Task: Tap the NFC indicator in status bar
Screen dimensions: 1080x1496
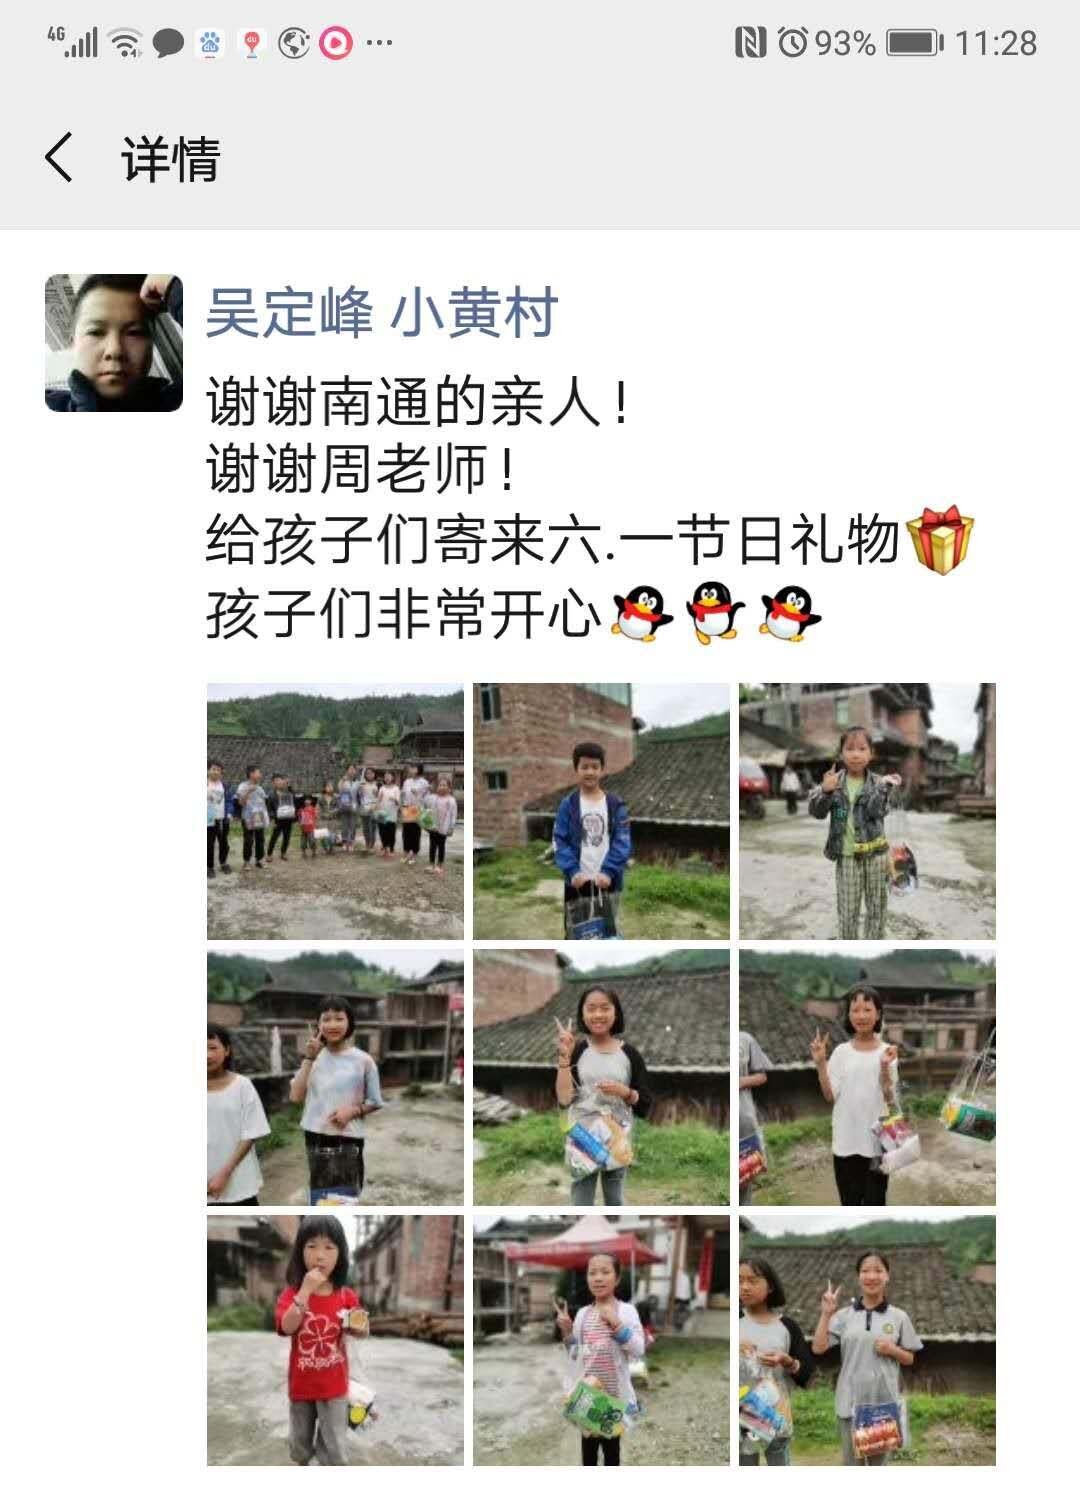Action: (x=750, y=43)
